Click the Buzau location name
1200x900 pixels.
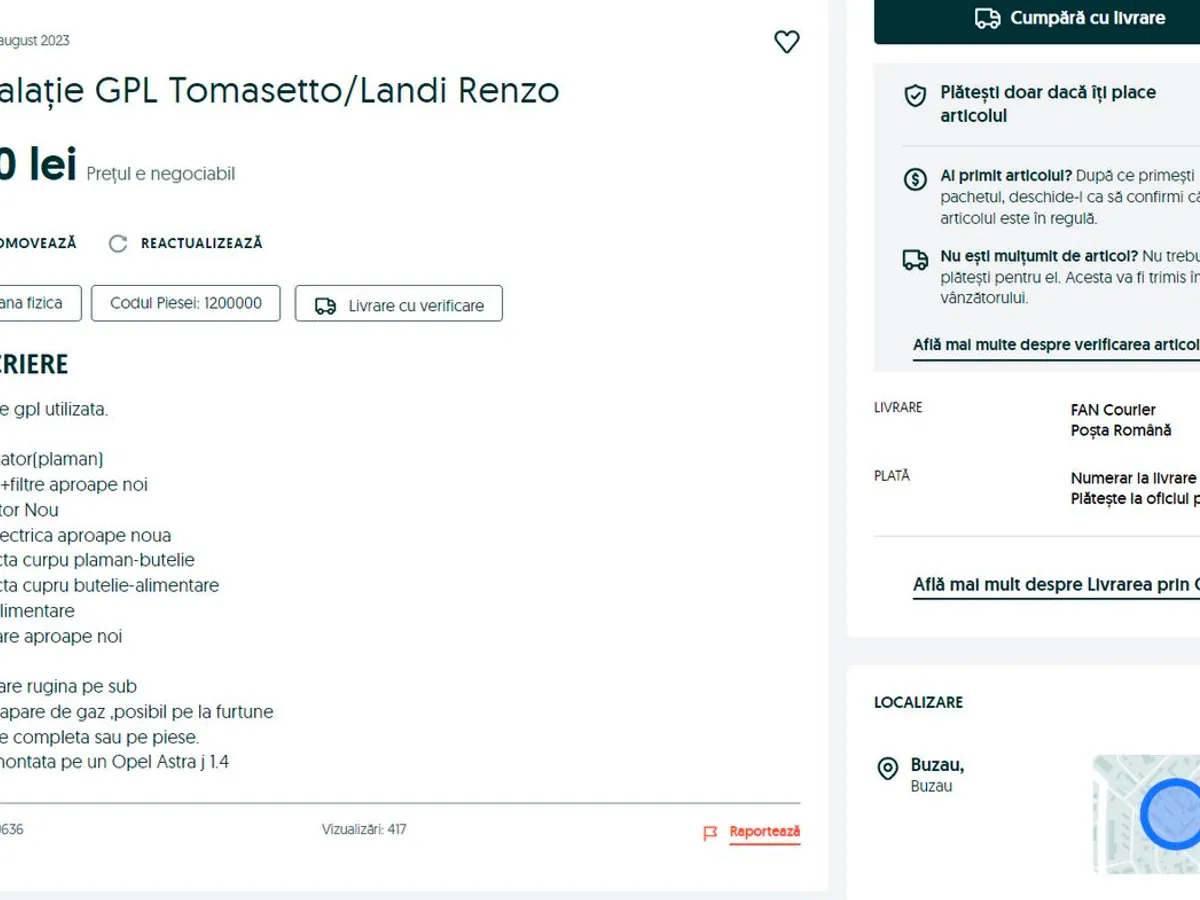coord(936,766)
